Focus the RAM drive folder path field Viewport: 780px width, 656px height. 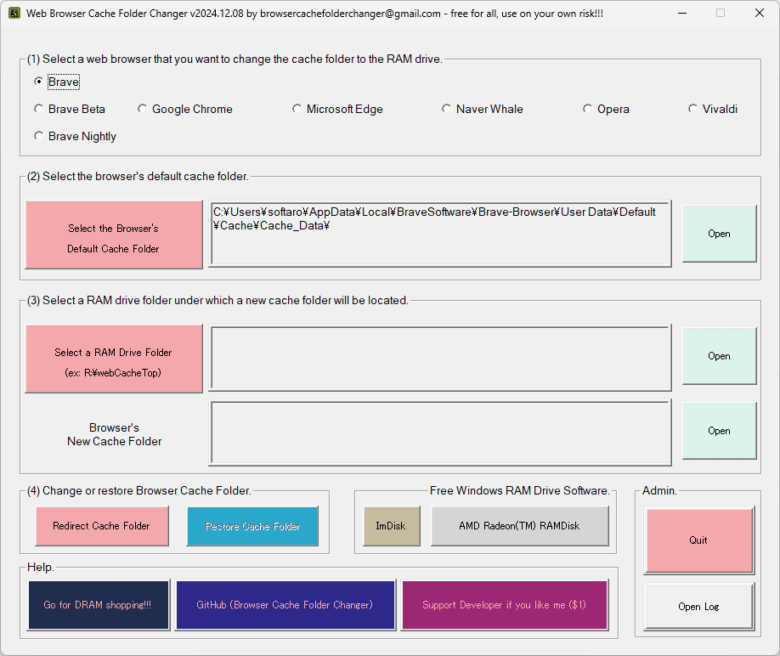(x=440, y=358)
